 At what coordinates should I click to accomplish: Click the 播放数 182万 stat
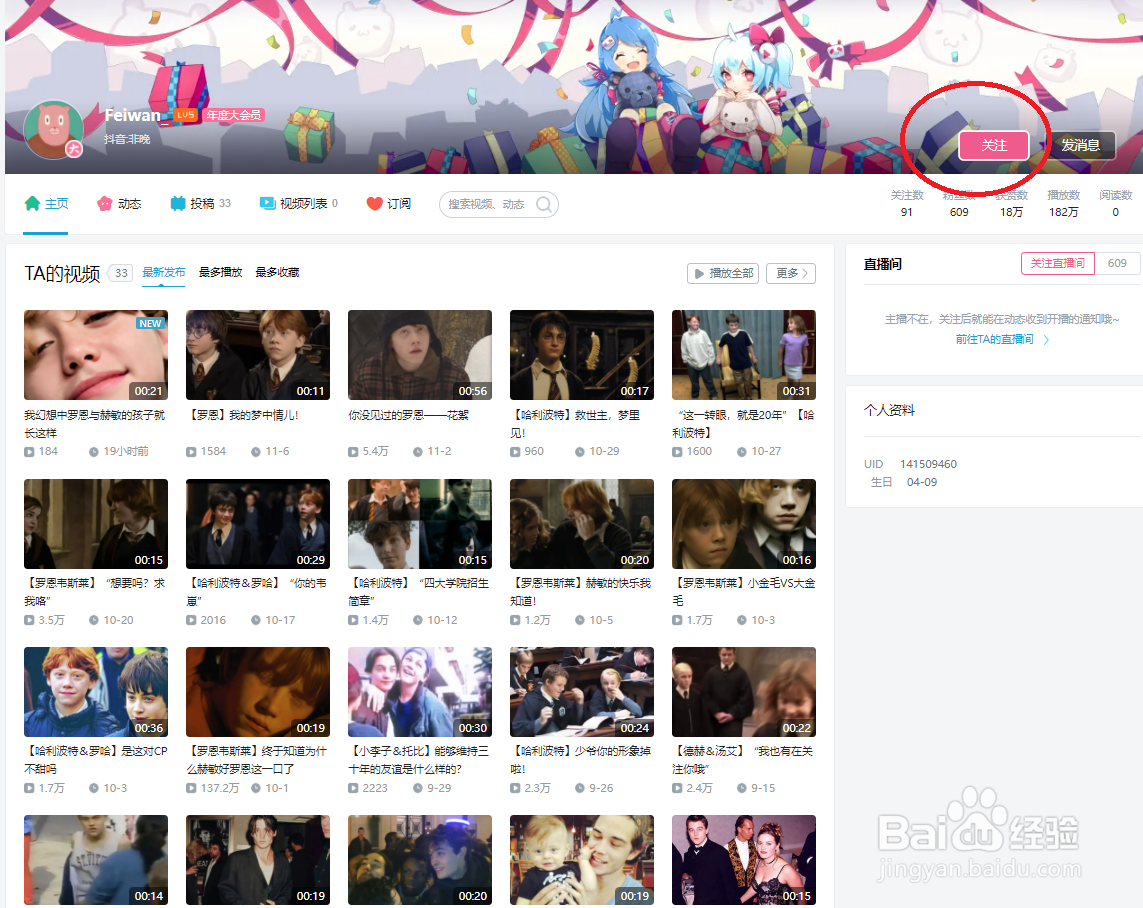pos(1064,204)
